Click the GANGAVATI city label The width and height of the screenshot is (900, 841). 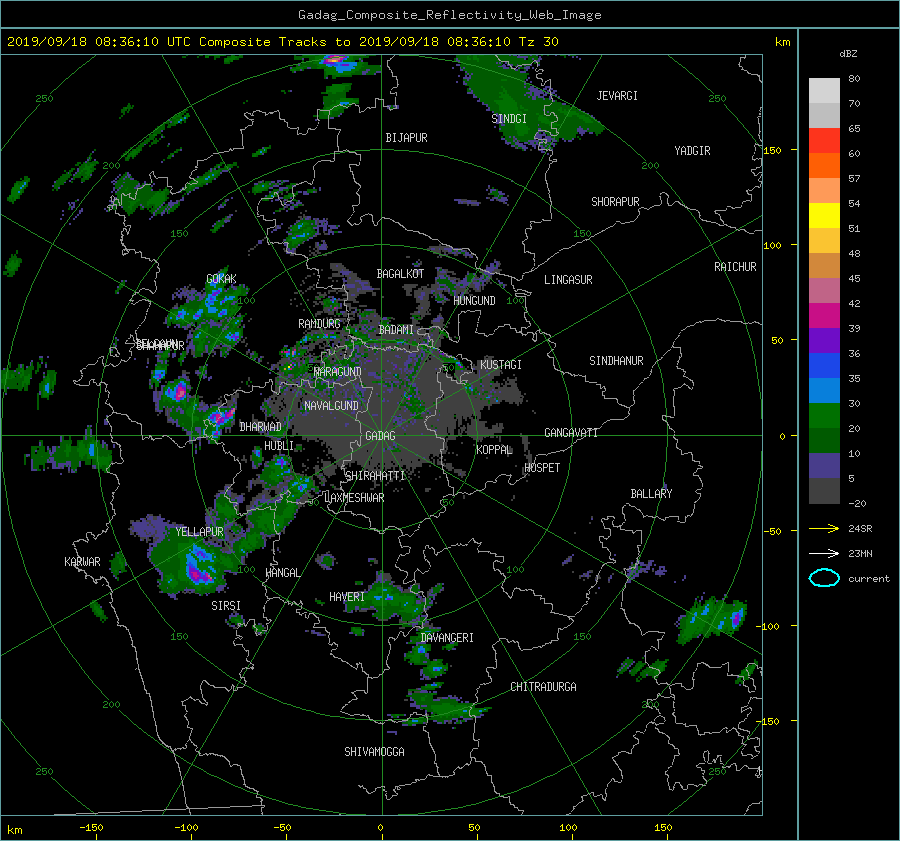[571, 433]
